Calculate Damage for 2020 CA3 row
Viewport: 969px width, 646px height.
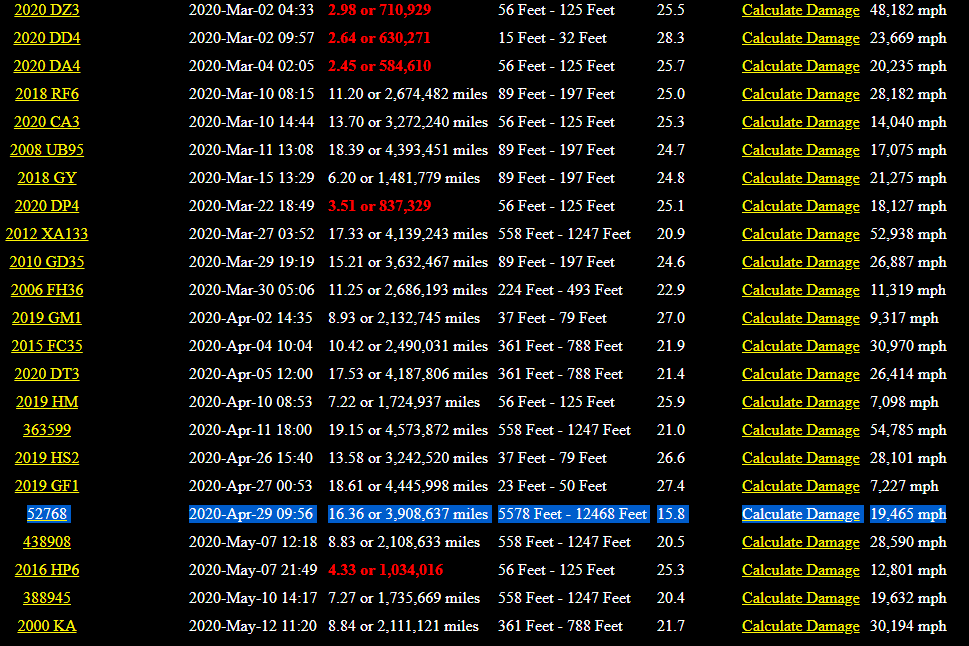(x=800, y=122)
